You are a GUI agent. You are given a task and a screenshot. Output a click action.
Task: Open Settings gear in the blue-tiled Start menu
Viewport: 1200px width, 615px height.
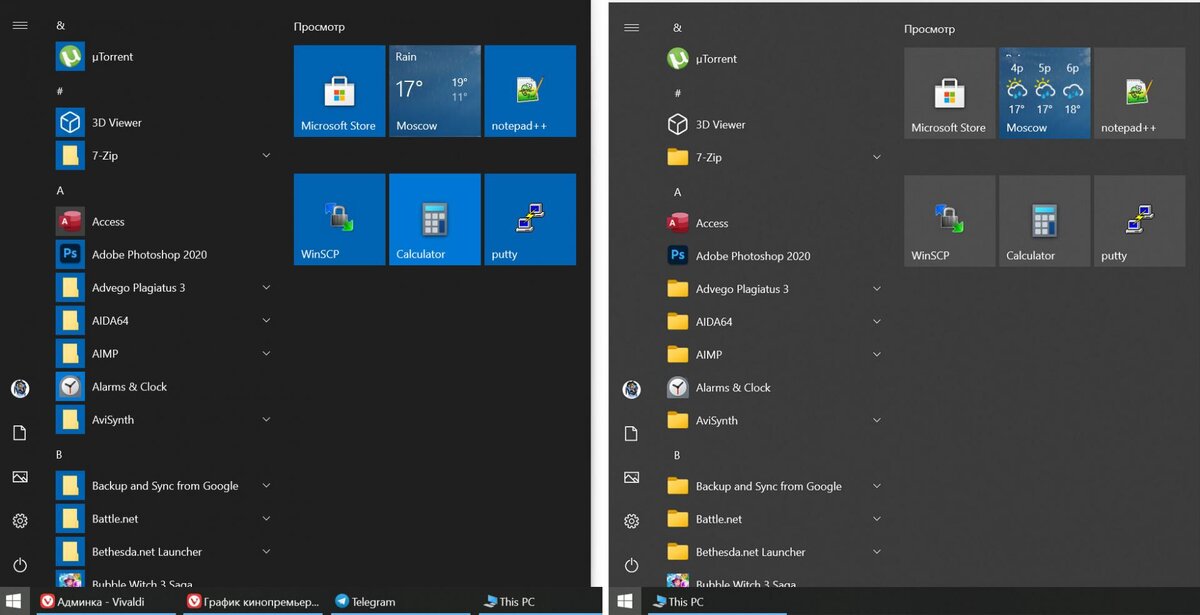pos(20,521)
